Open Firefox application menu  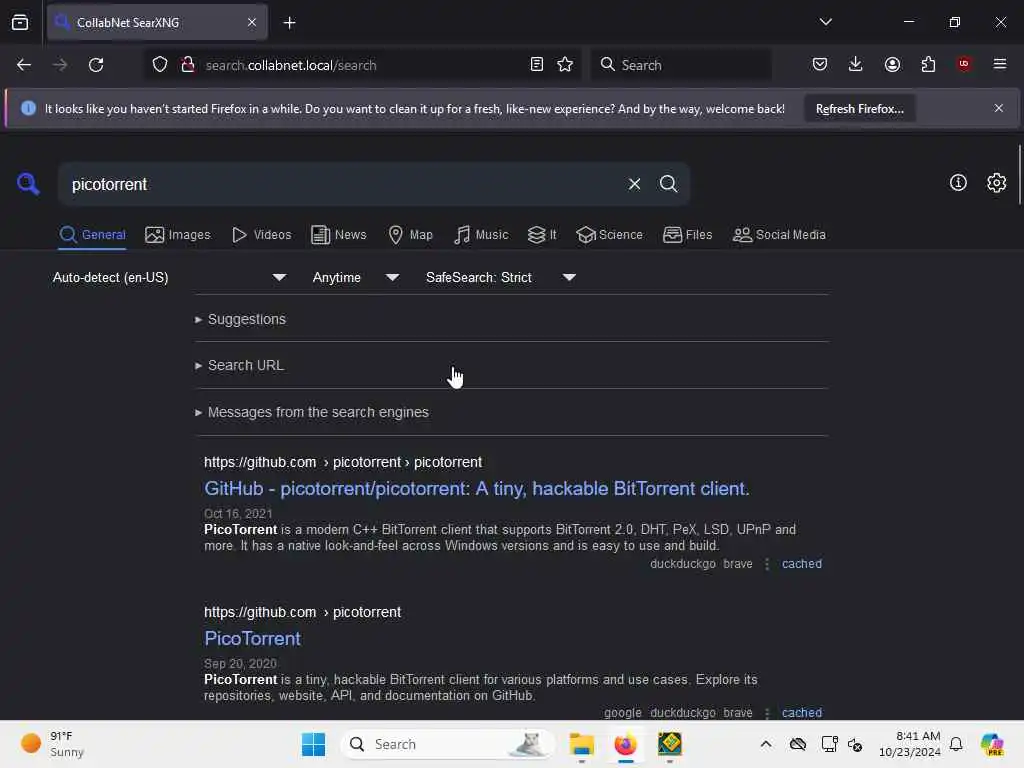(x=1000, y=64)
